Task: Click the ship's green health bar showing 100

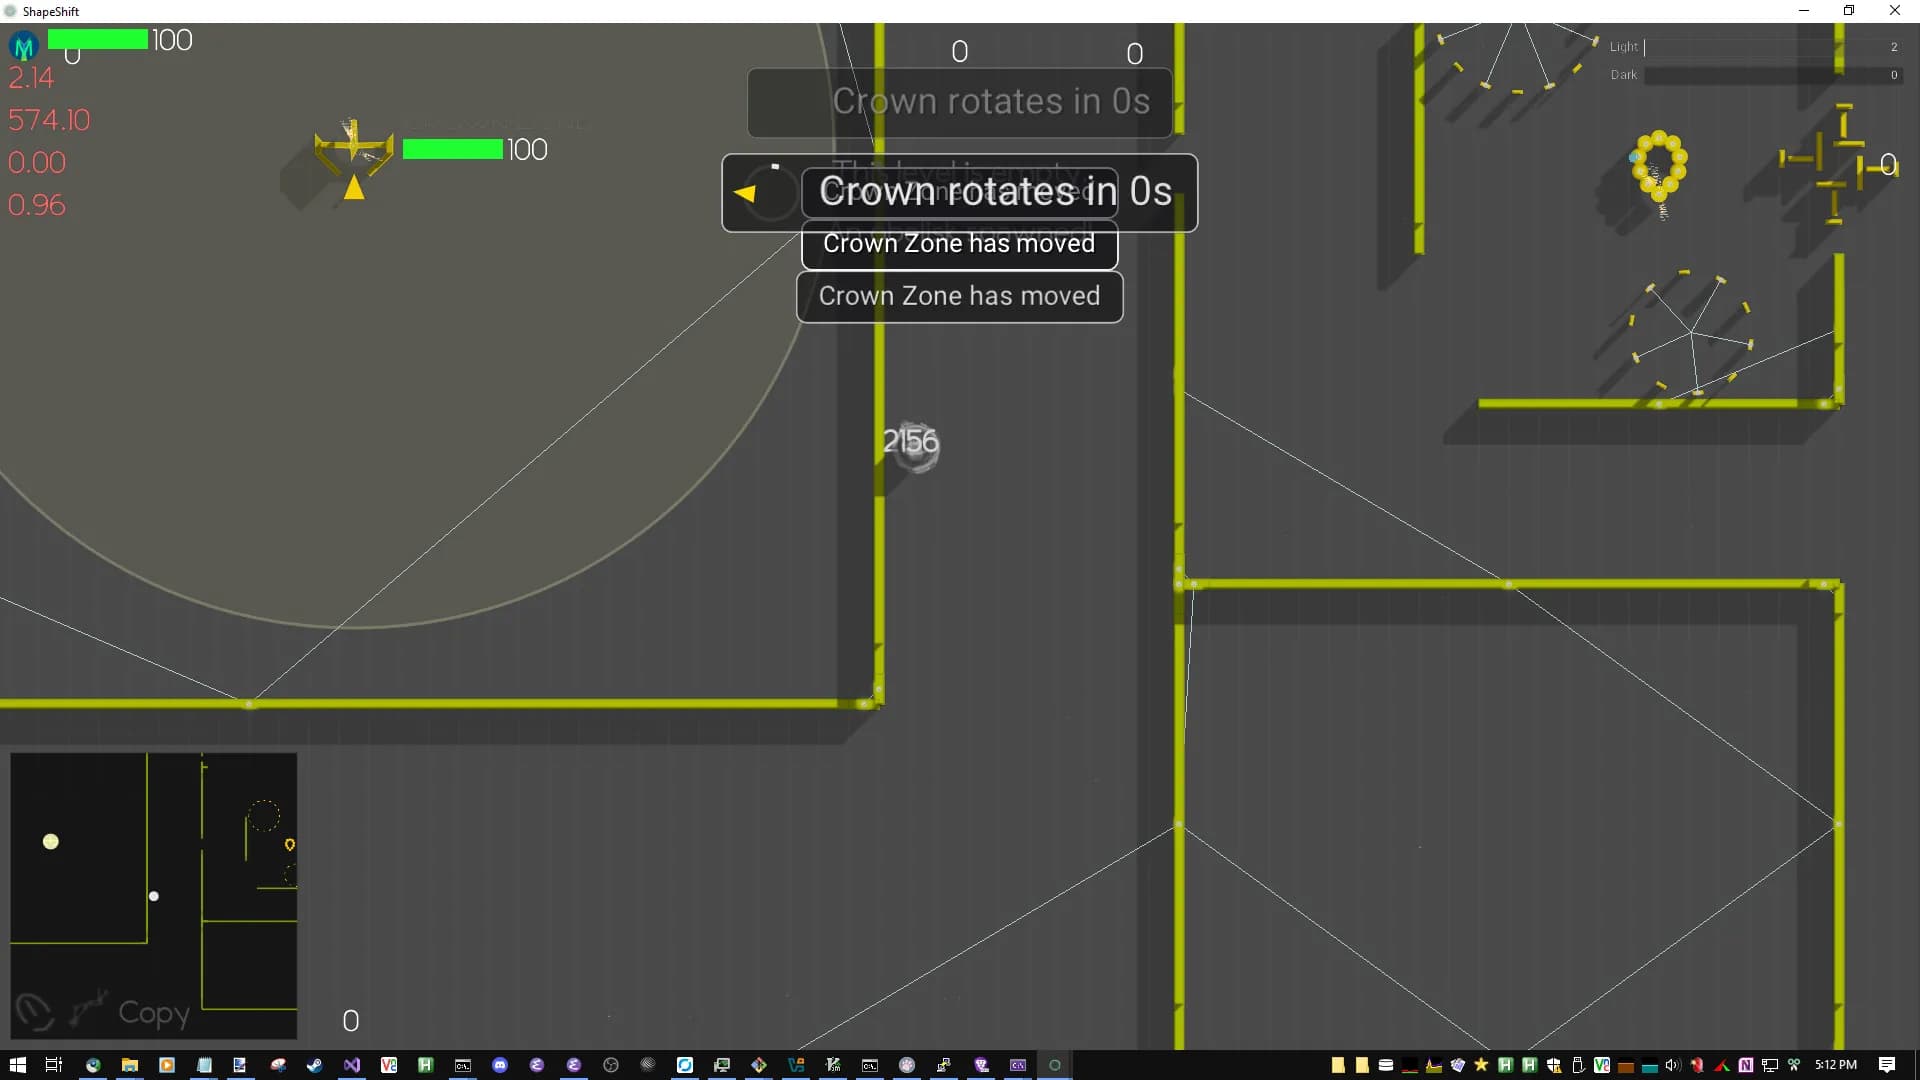Action: [x=452, y=149]
